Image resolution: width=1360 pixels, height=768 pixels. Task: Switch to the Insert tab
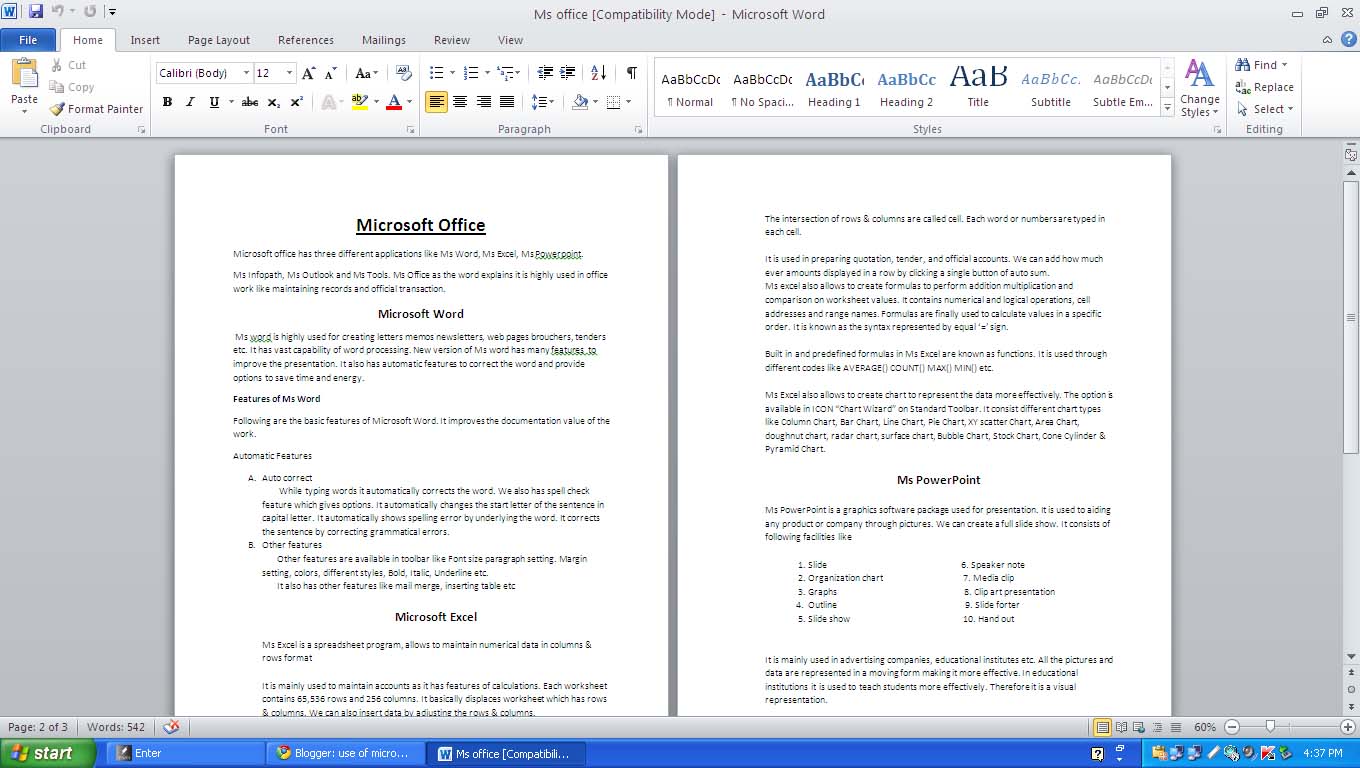coord(145,40)
